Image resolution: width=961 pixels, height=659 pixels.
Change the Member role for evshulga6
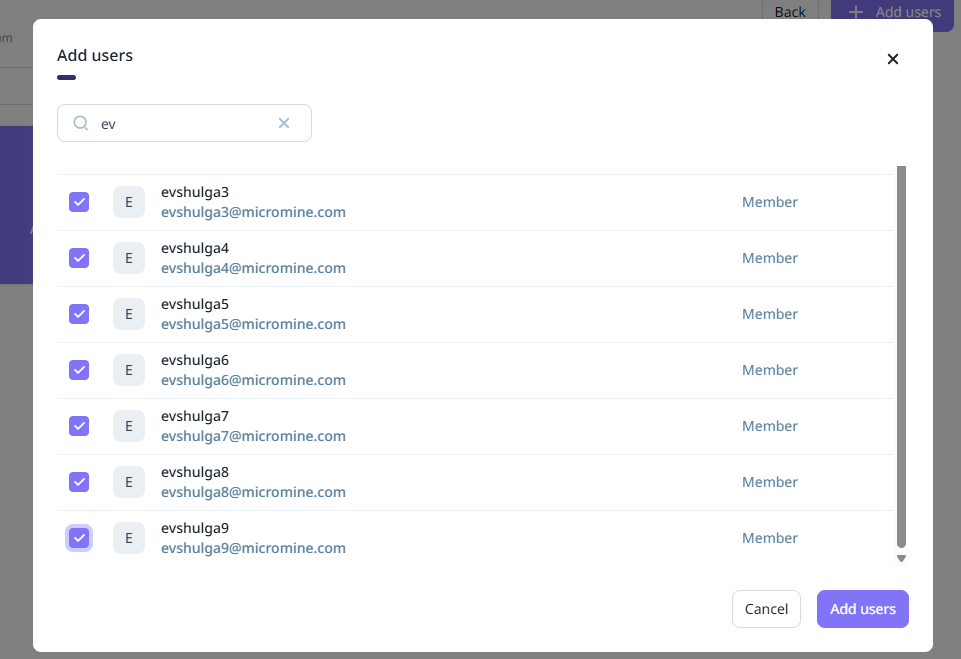point(769,370)
